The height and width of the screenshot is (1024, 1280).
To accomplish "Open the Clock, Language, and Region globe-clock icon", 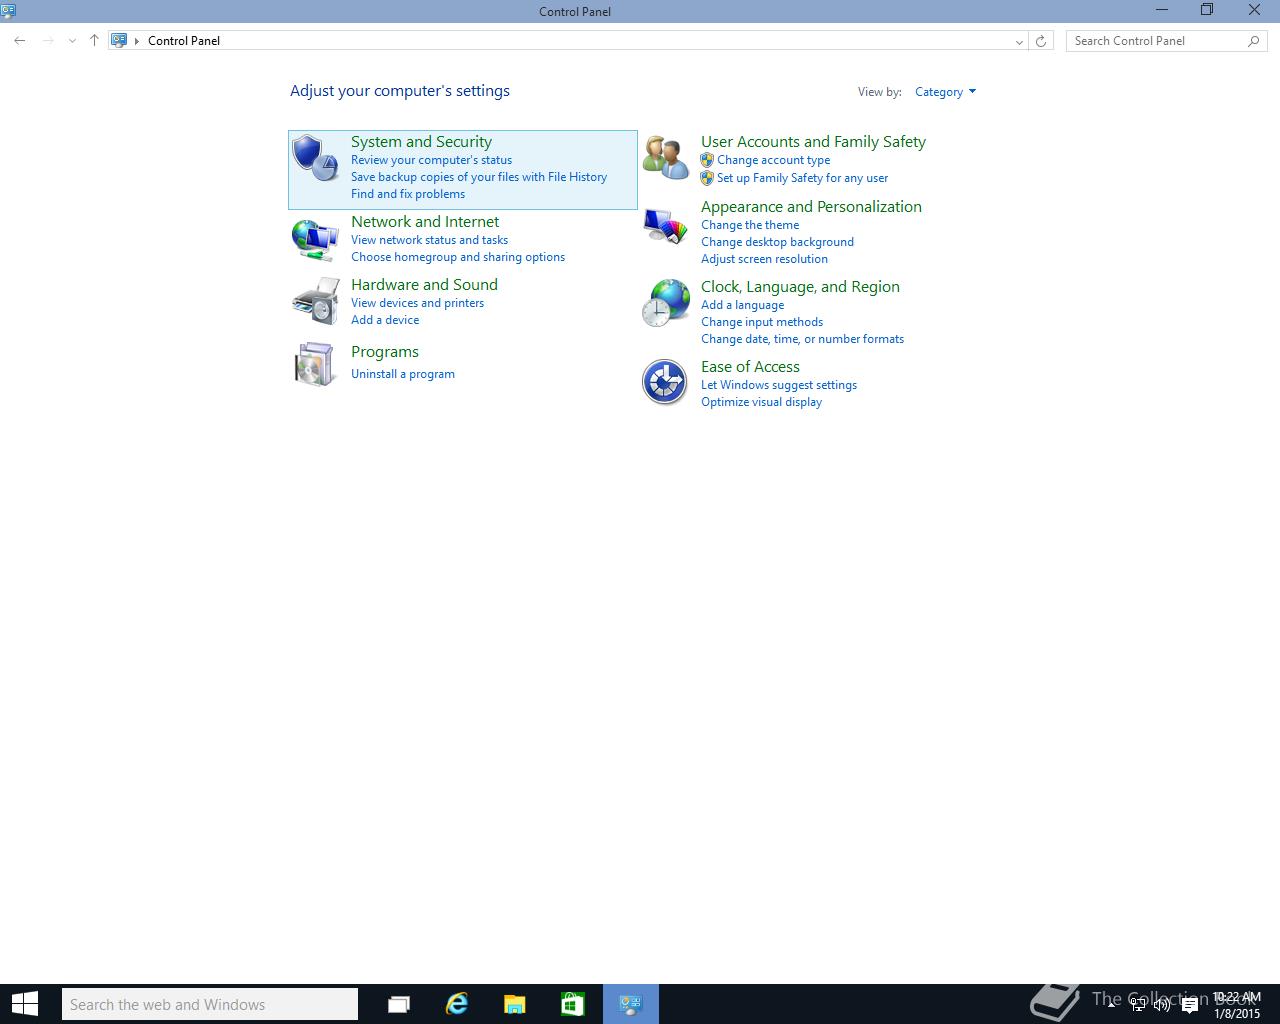I will point(665,303).
